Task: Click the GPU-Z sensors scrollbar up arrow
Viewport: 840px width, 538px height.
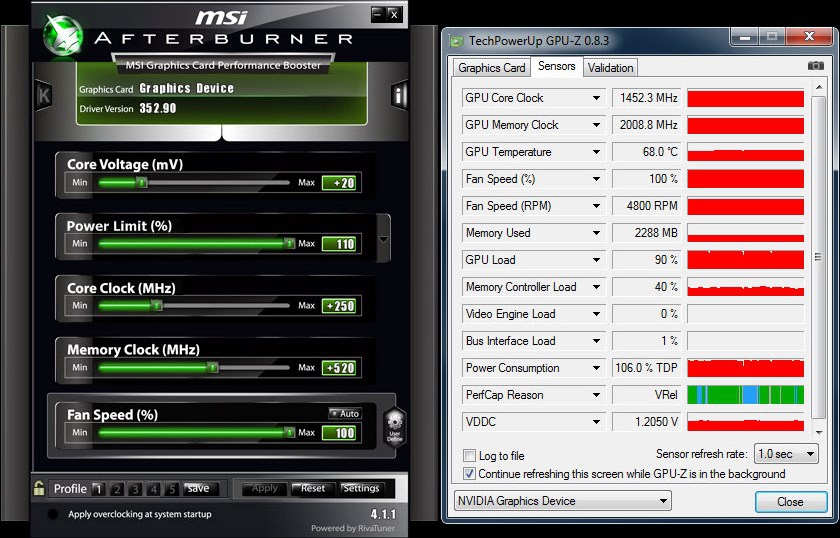Action: [818, 87]
